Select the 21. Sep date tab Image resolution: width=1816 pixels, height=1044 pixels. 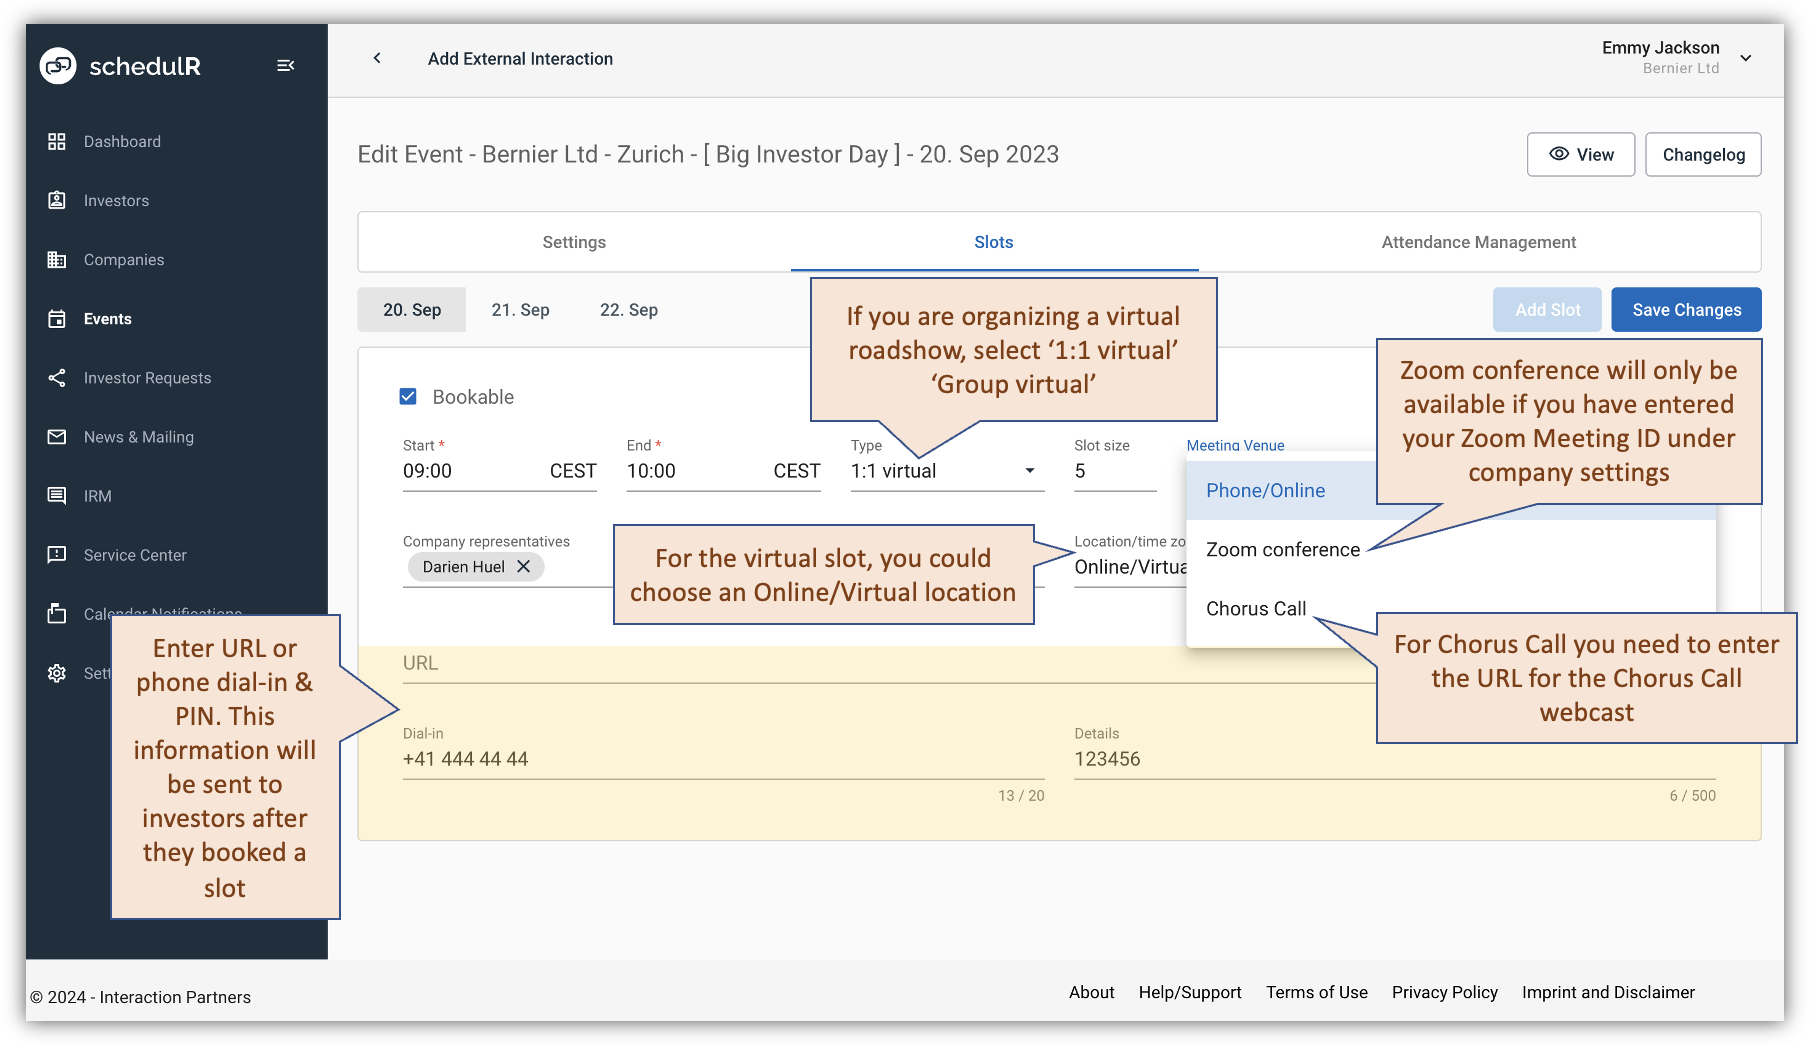(x=520, y=309)
